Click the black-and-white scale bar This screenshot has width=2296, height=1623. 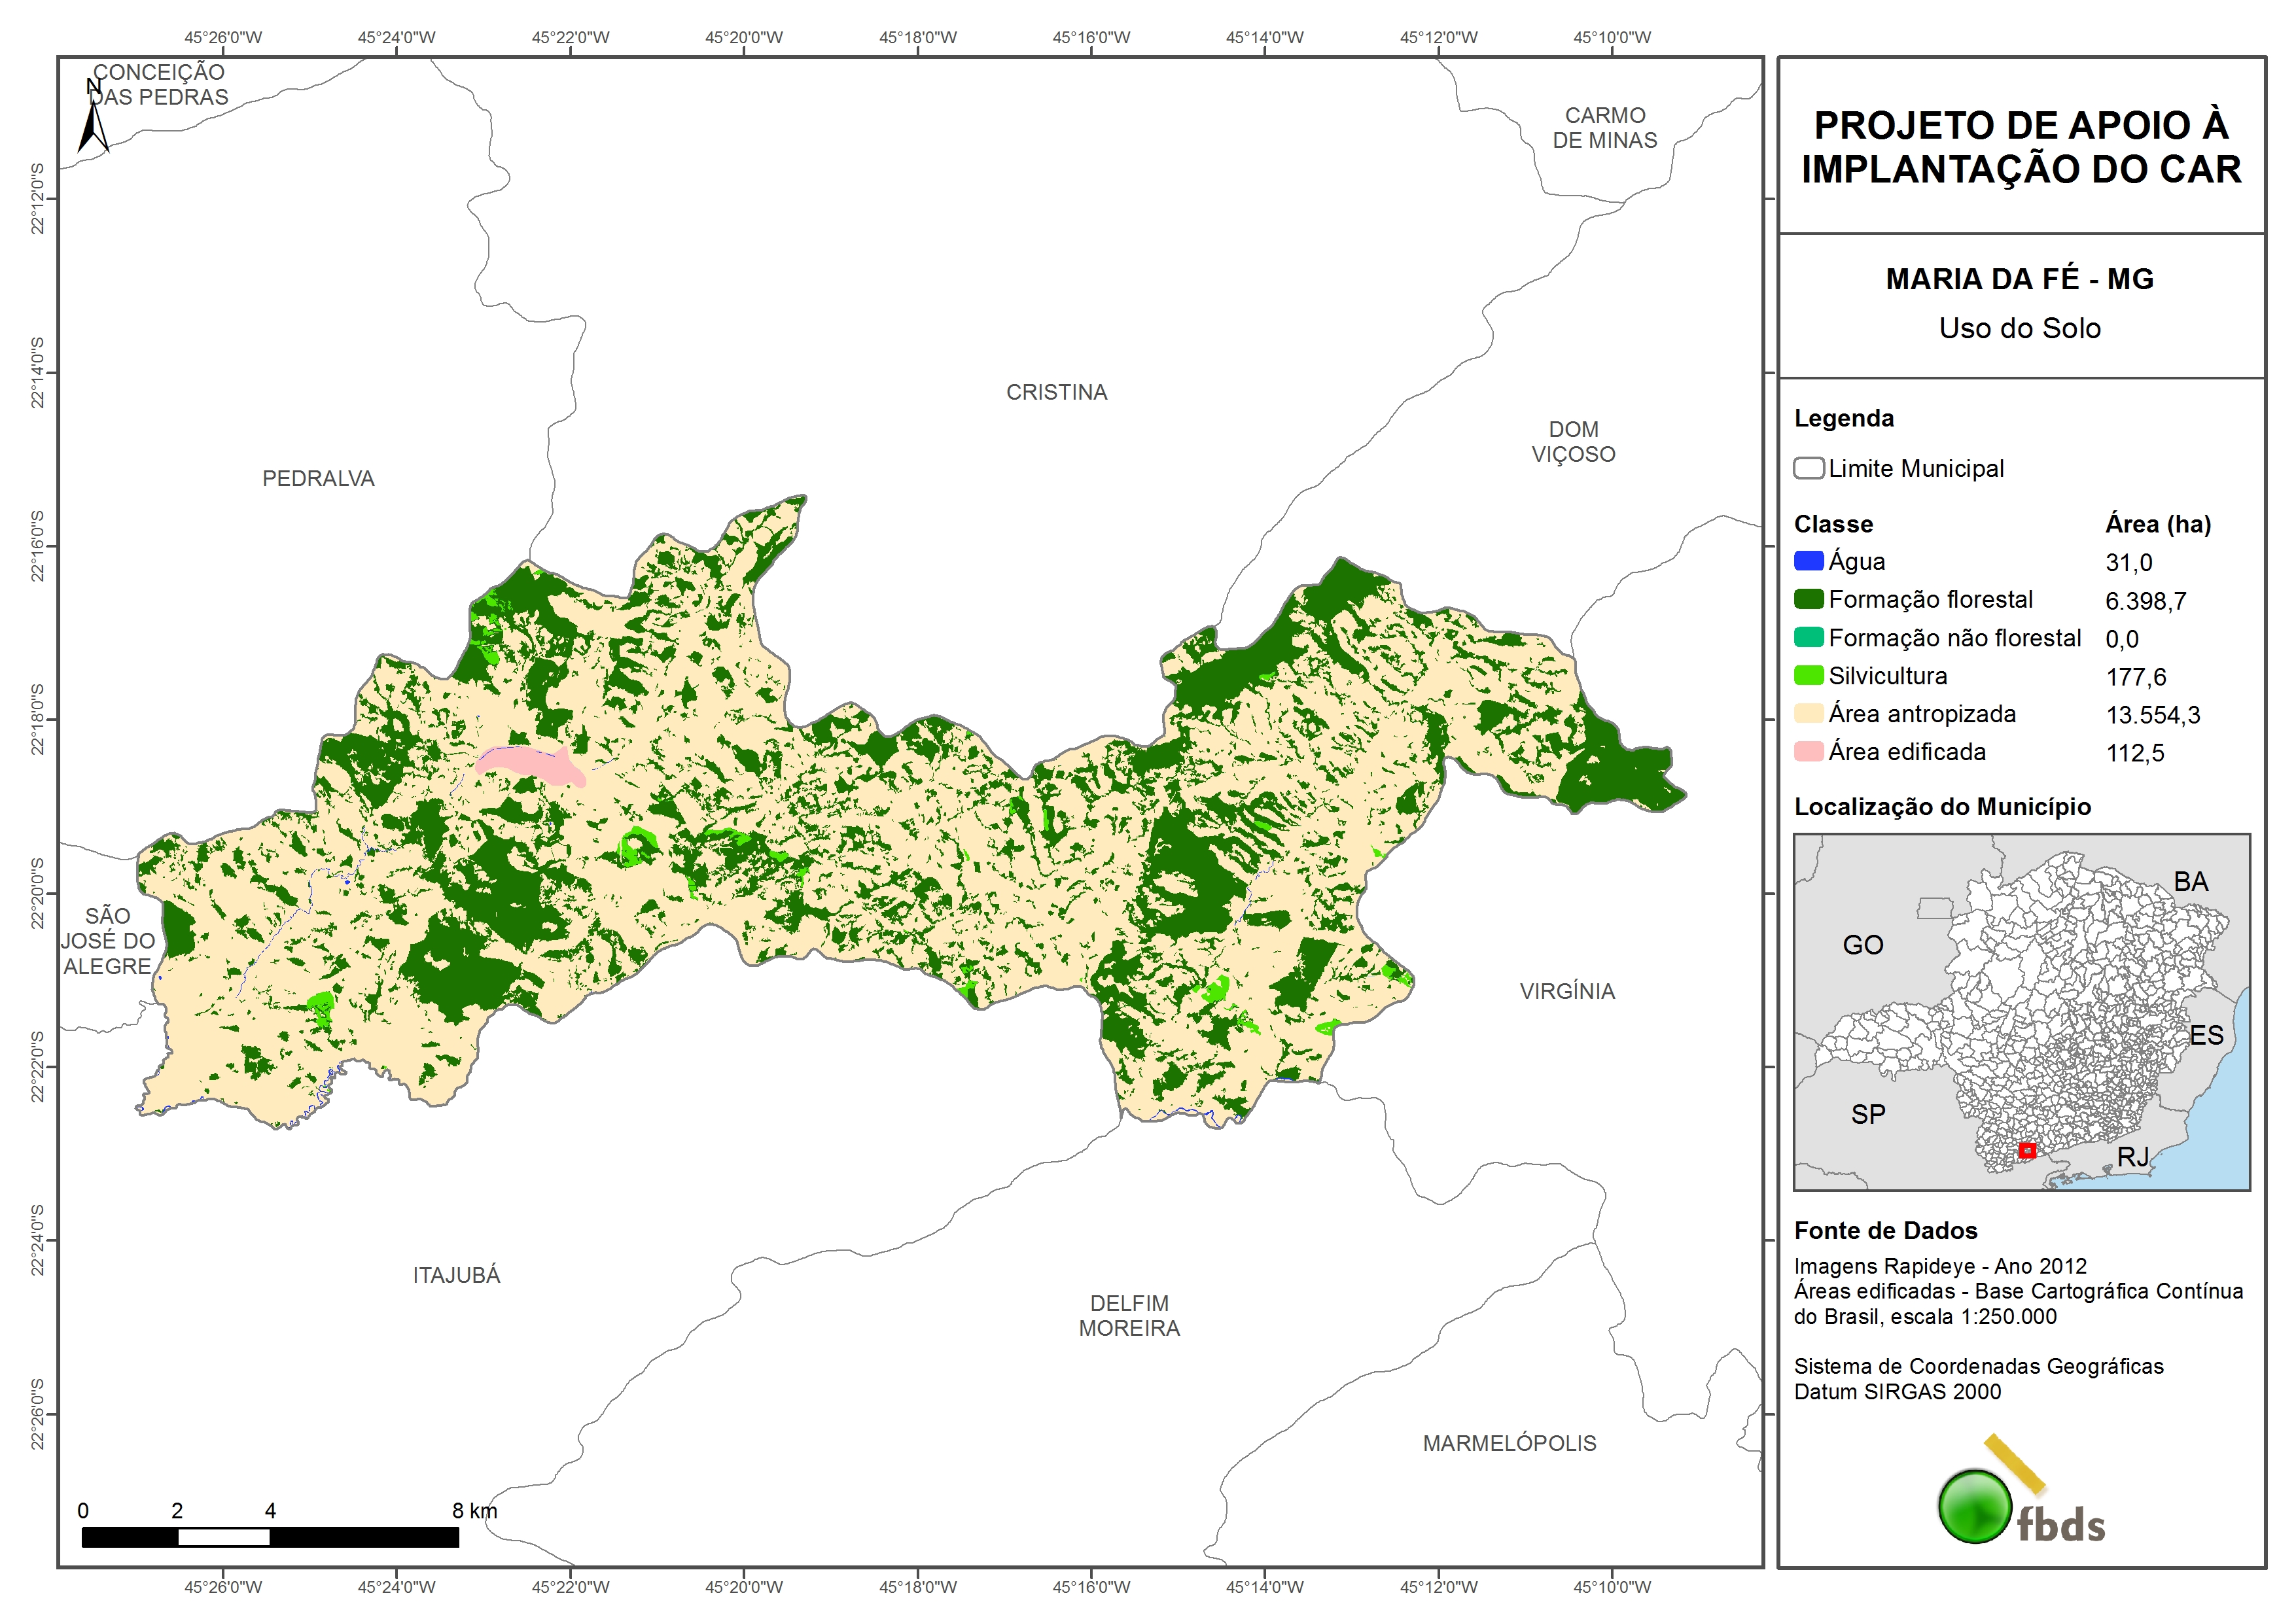[270, 1537]
